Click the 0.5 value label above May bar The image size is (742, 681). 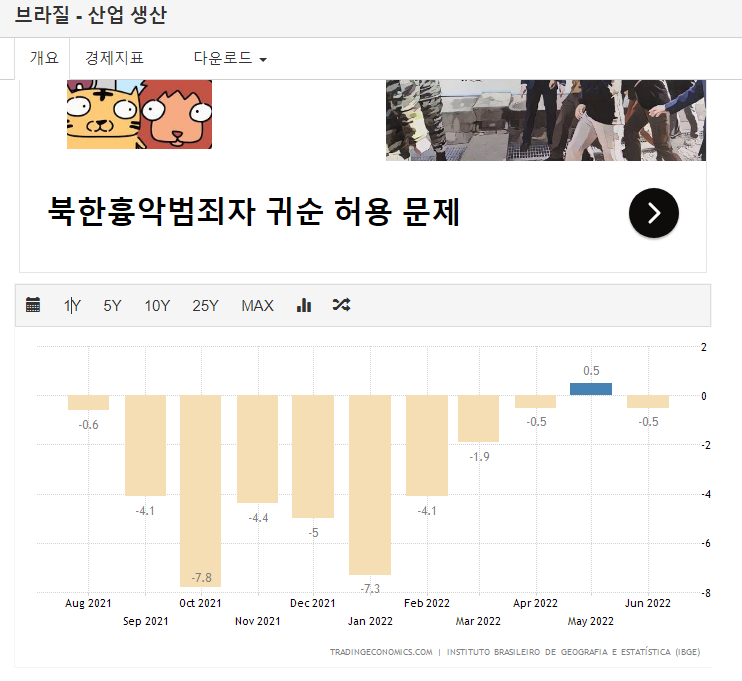tap(591, 371)
